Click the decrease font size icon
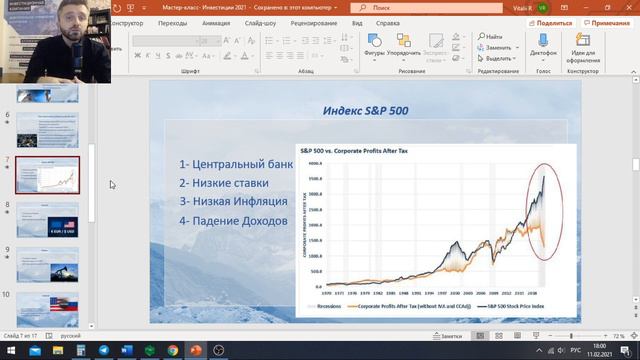640x360 pixels. click(237, 40)
